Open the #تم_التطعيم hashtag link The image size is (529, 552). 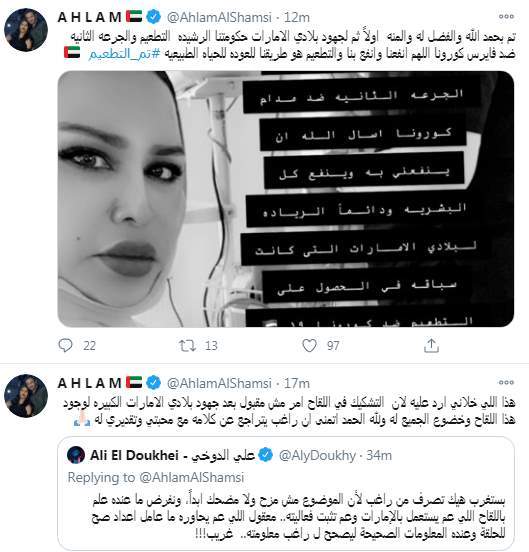[125, 54]
